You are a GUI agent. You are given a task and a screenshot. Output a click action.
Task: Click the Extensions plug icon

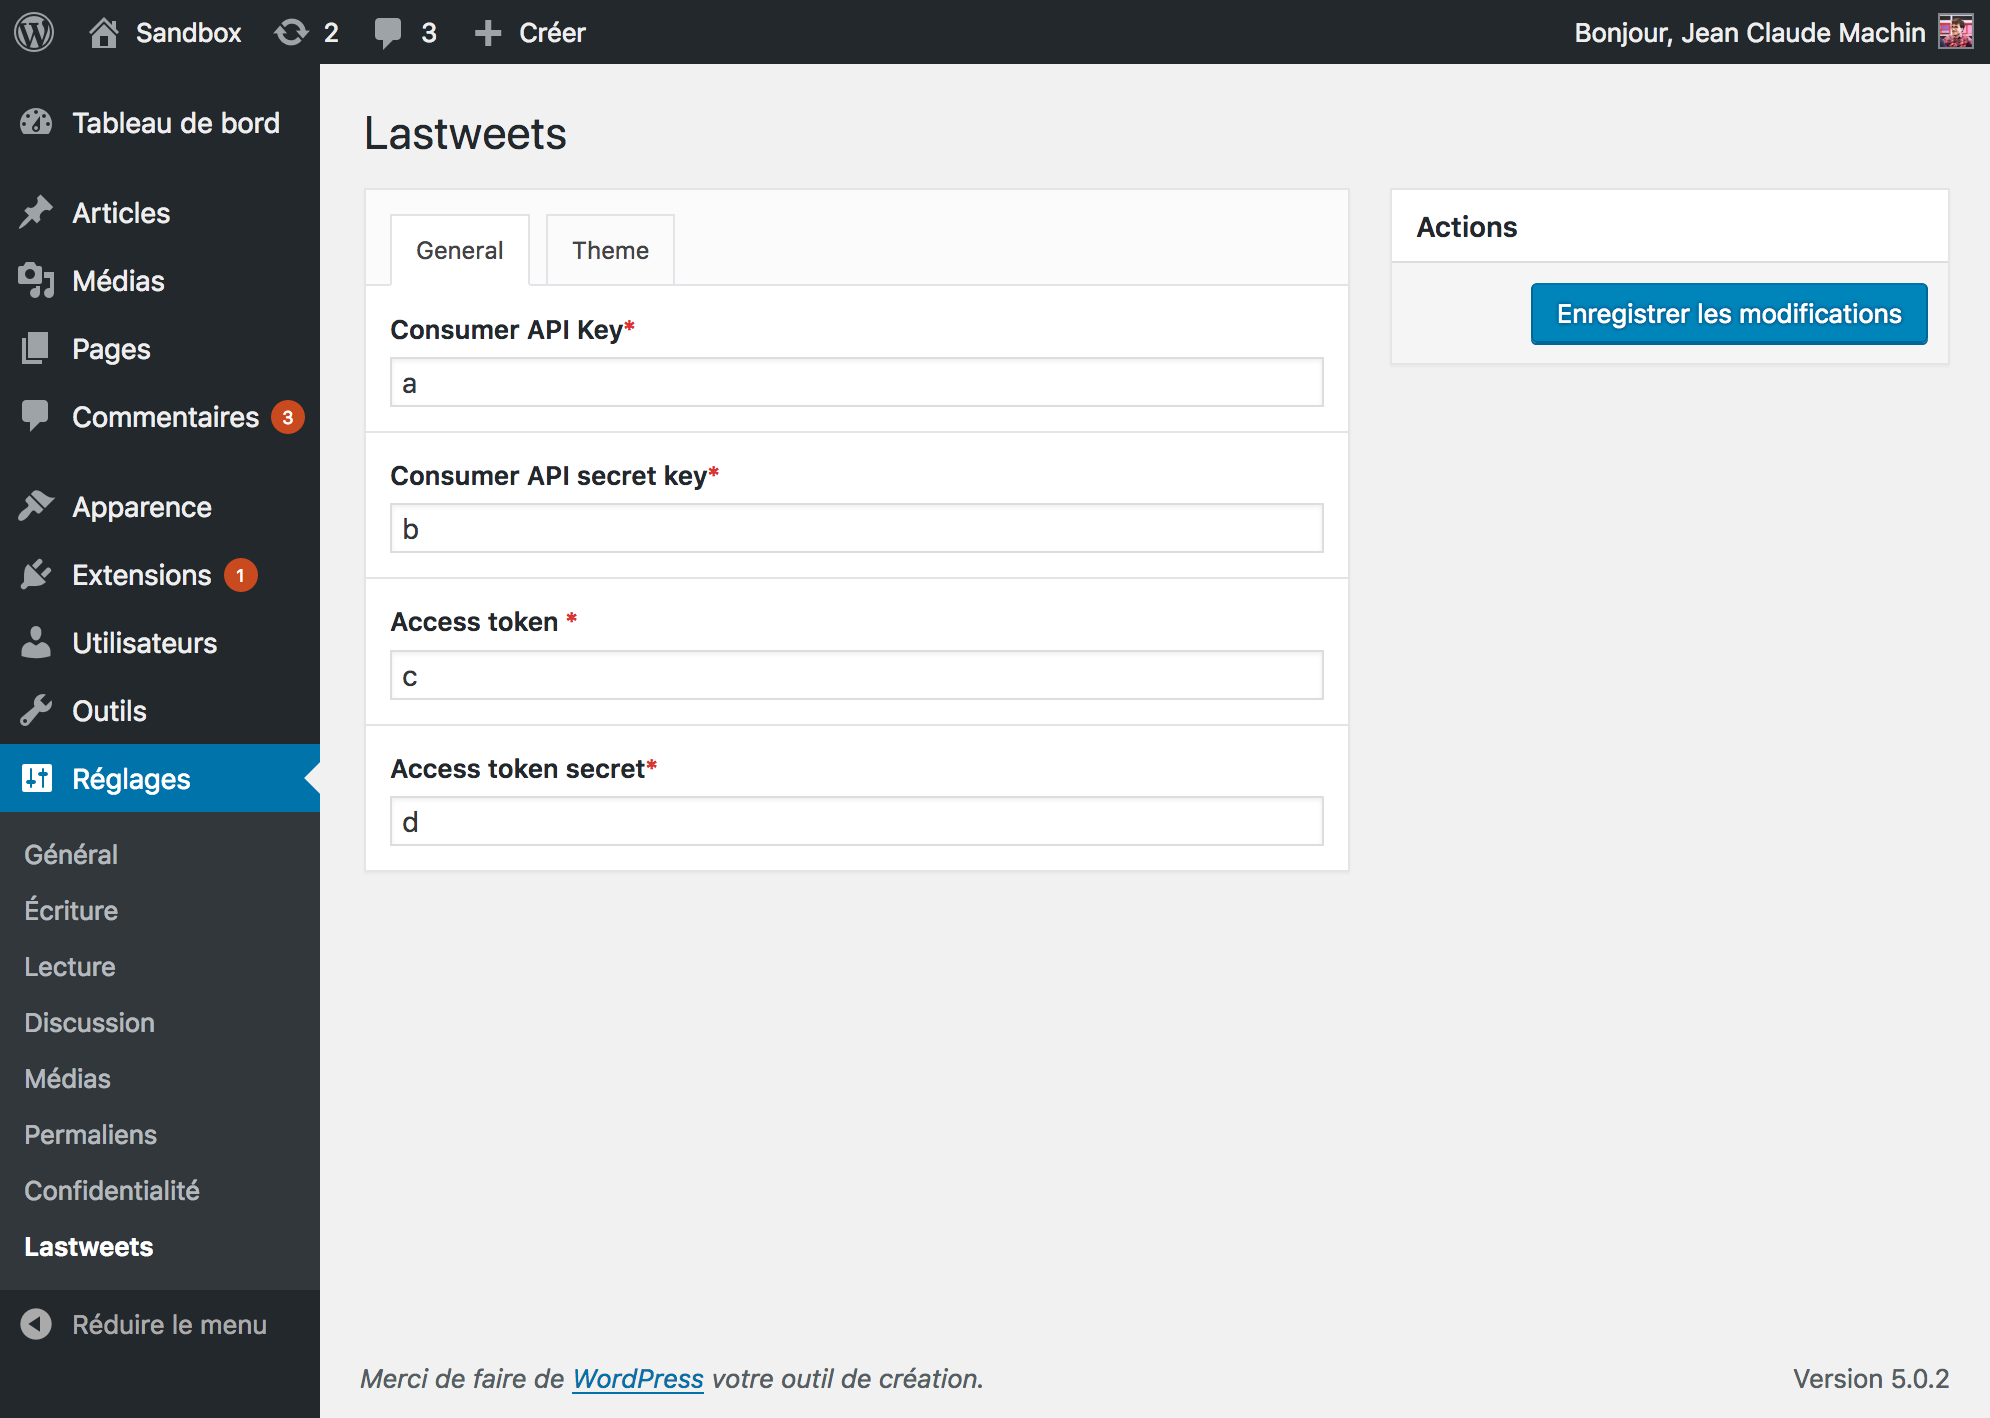(x=36, y=574)
